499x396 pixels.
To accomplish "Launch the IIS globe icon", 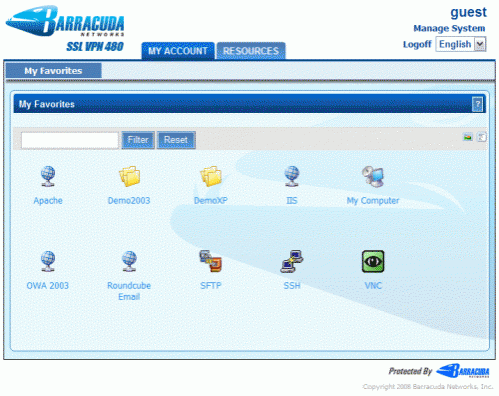I will click(292, 176).
